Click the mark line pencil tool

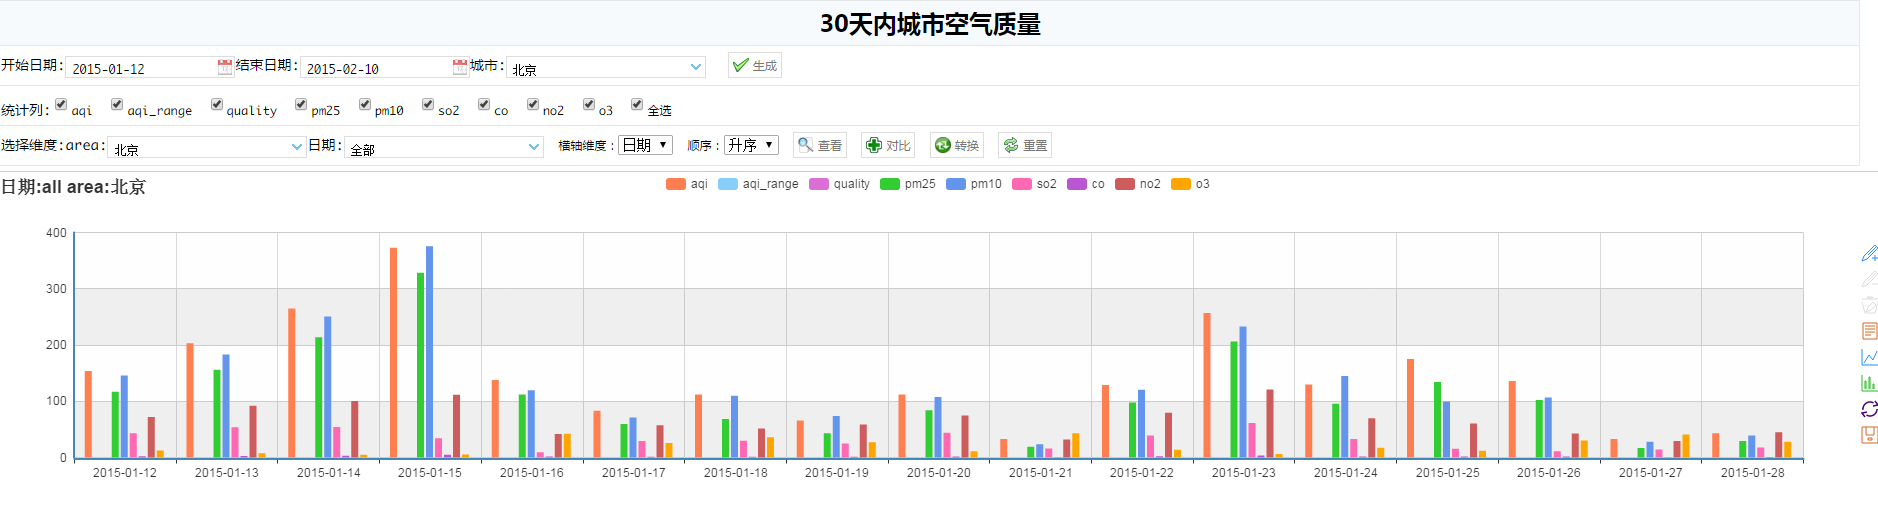click(1868, 254)
